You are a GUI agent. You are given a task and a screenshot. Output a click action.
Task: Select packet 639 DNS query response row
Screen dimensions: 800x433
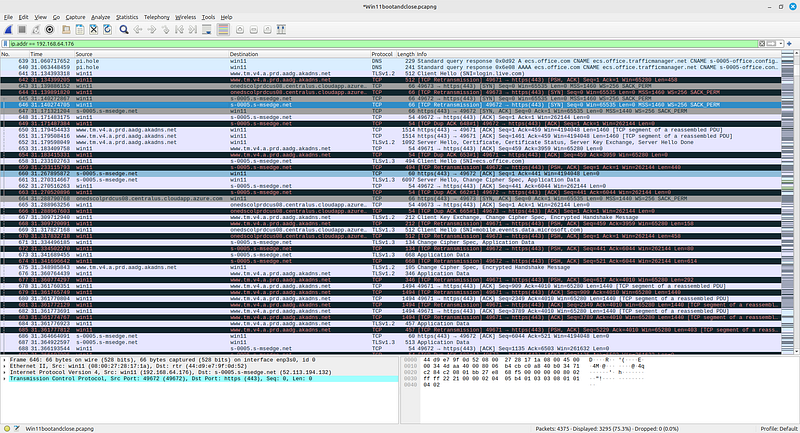pyautogui.click(x=390, y=61)
